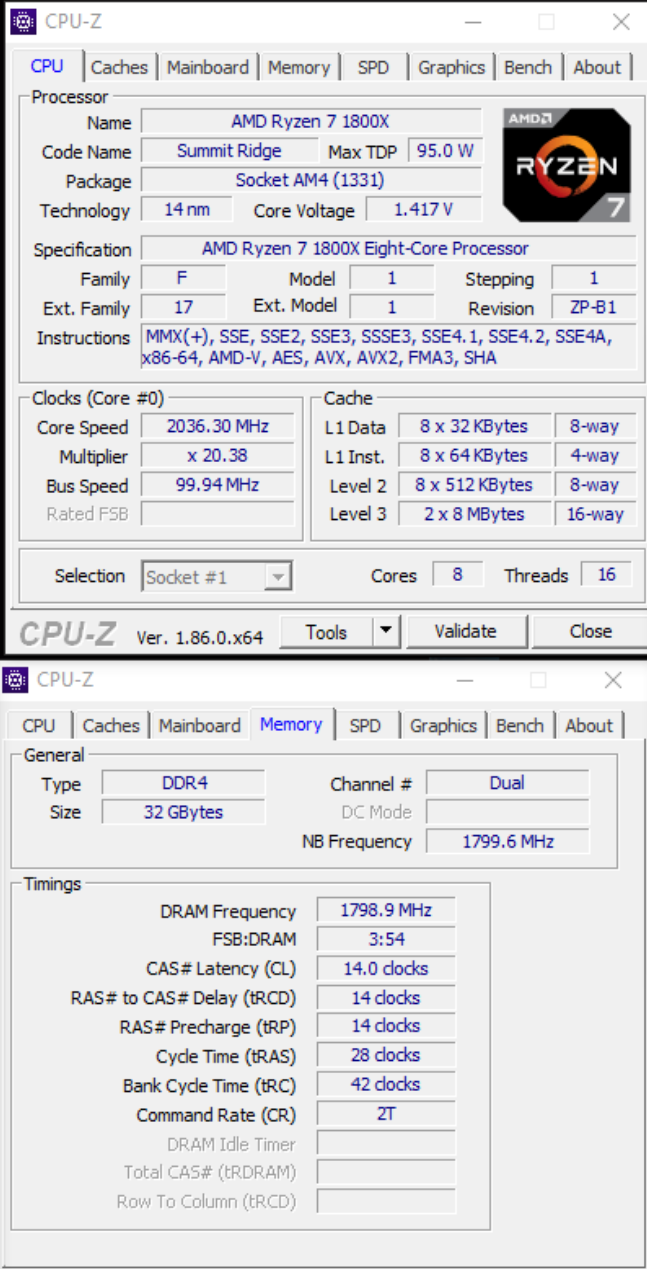Viewport: 647px width, 1269px height.
Task: Open Graphics tab in Memory window
Action: (443, 725)
